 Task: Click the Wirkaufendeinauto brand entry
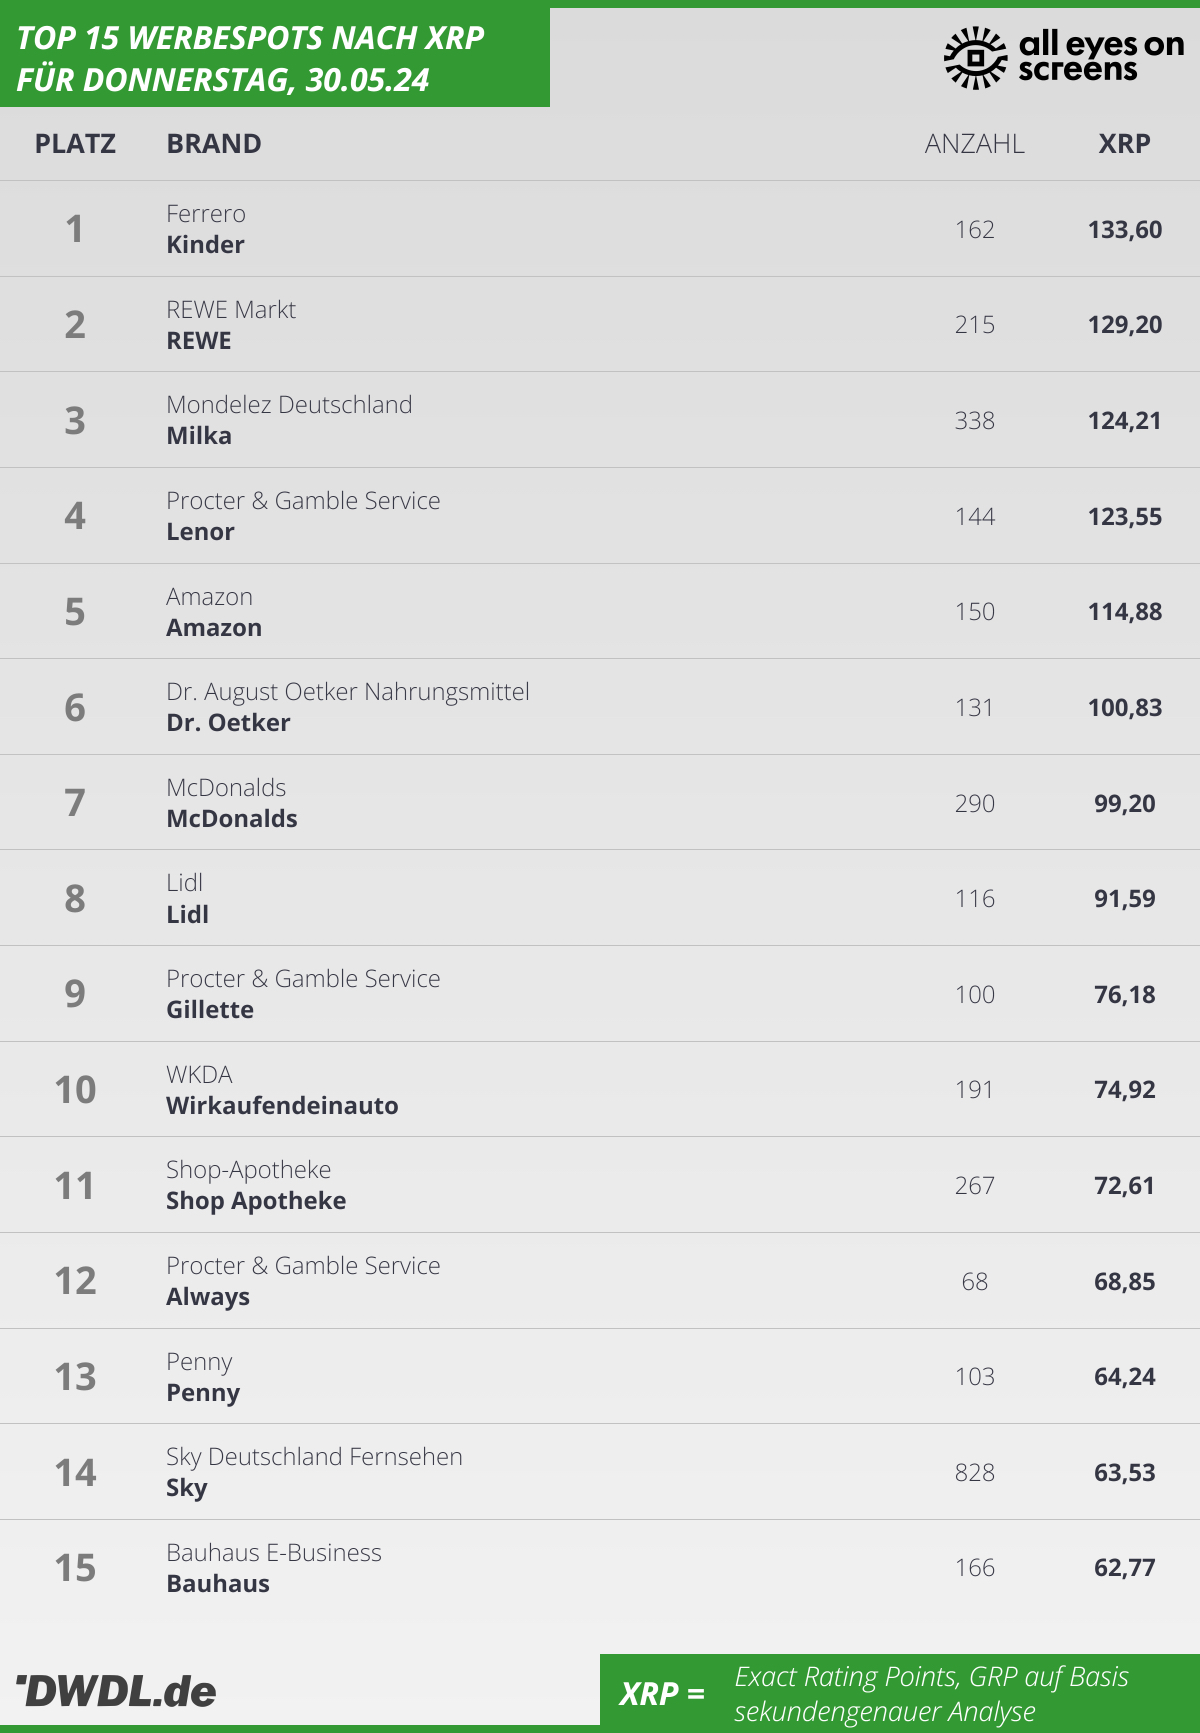pos(282,1106)
